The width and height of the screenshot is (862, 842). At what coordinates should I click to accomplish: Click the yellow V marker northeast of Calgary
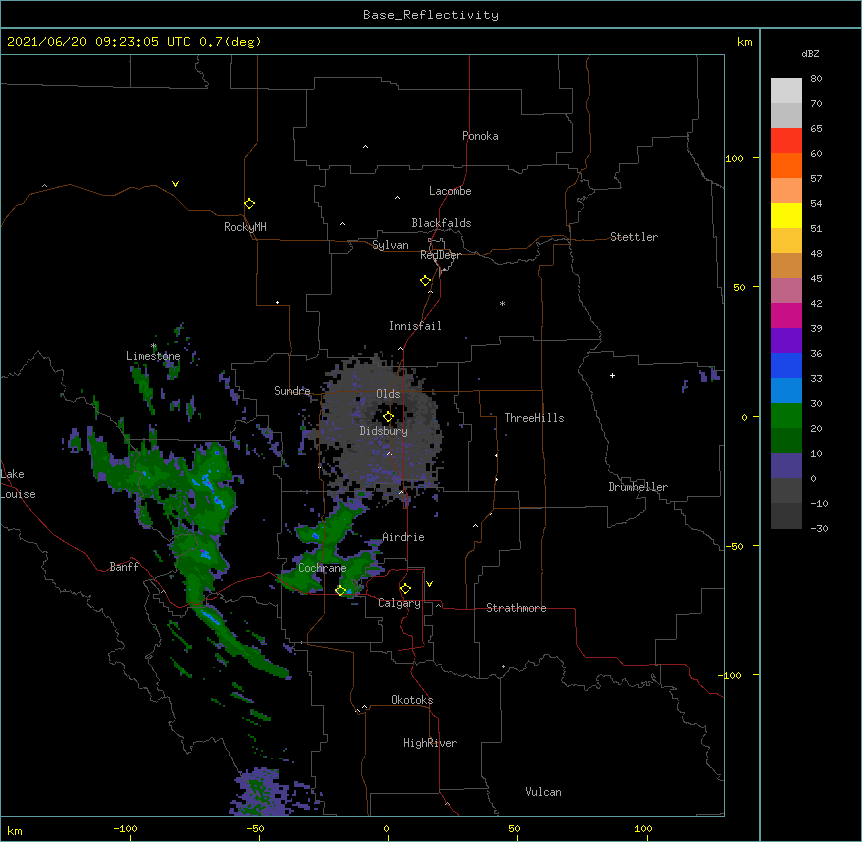click(x=429, y=584)
